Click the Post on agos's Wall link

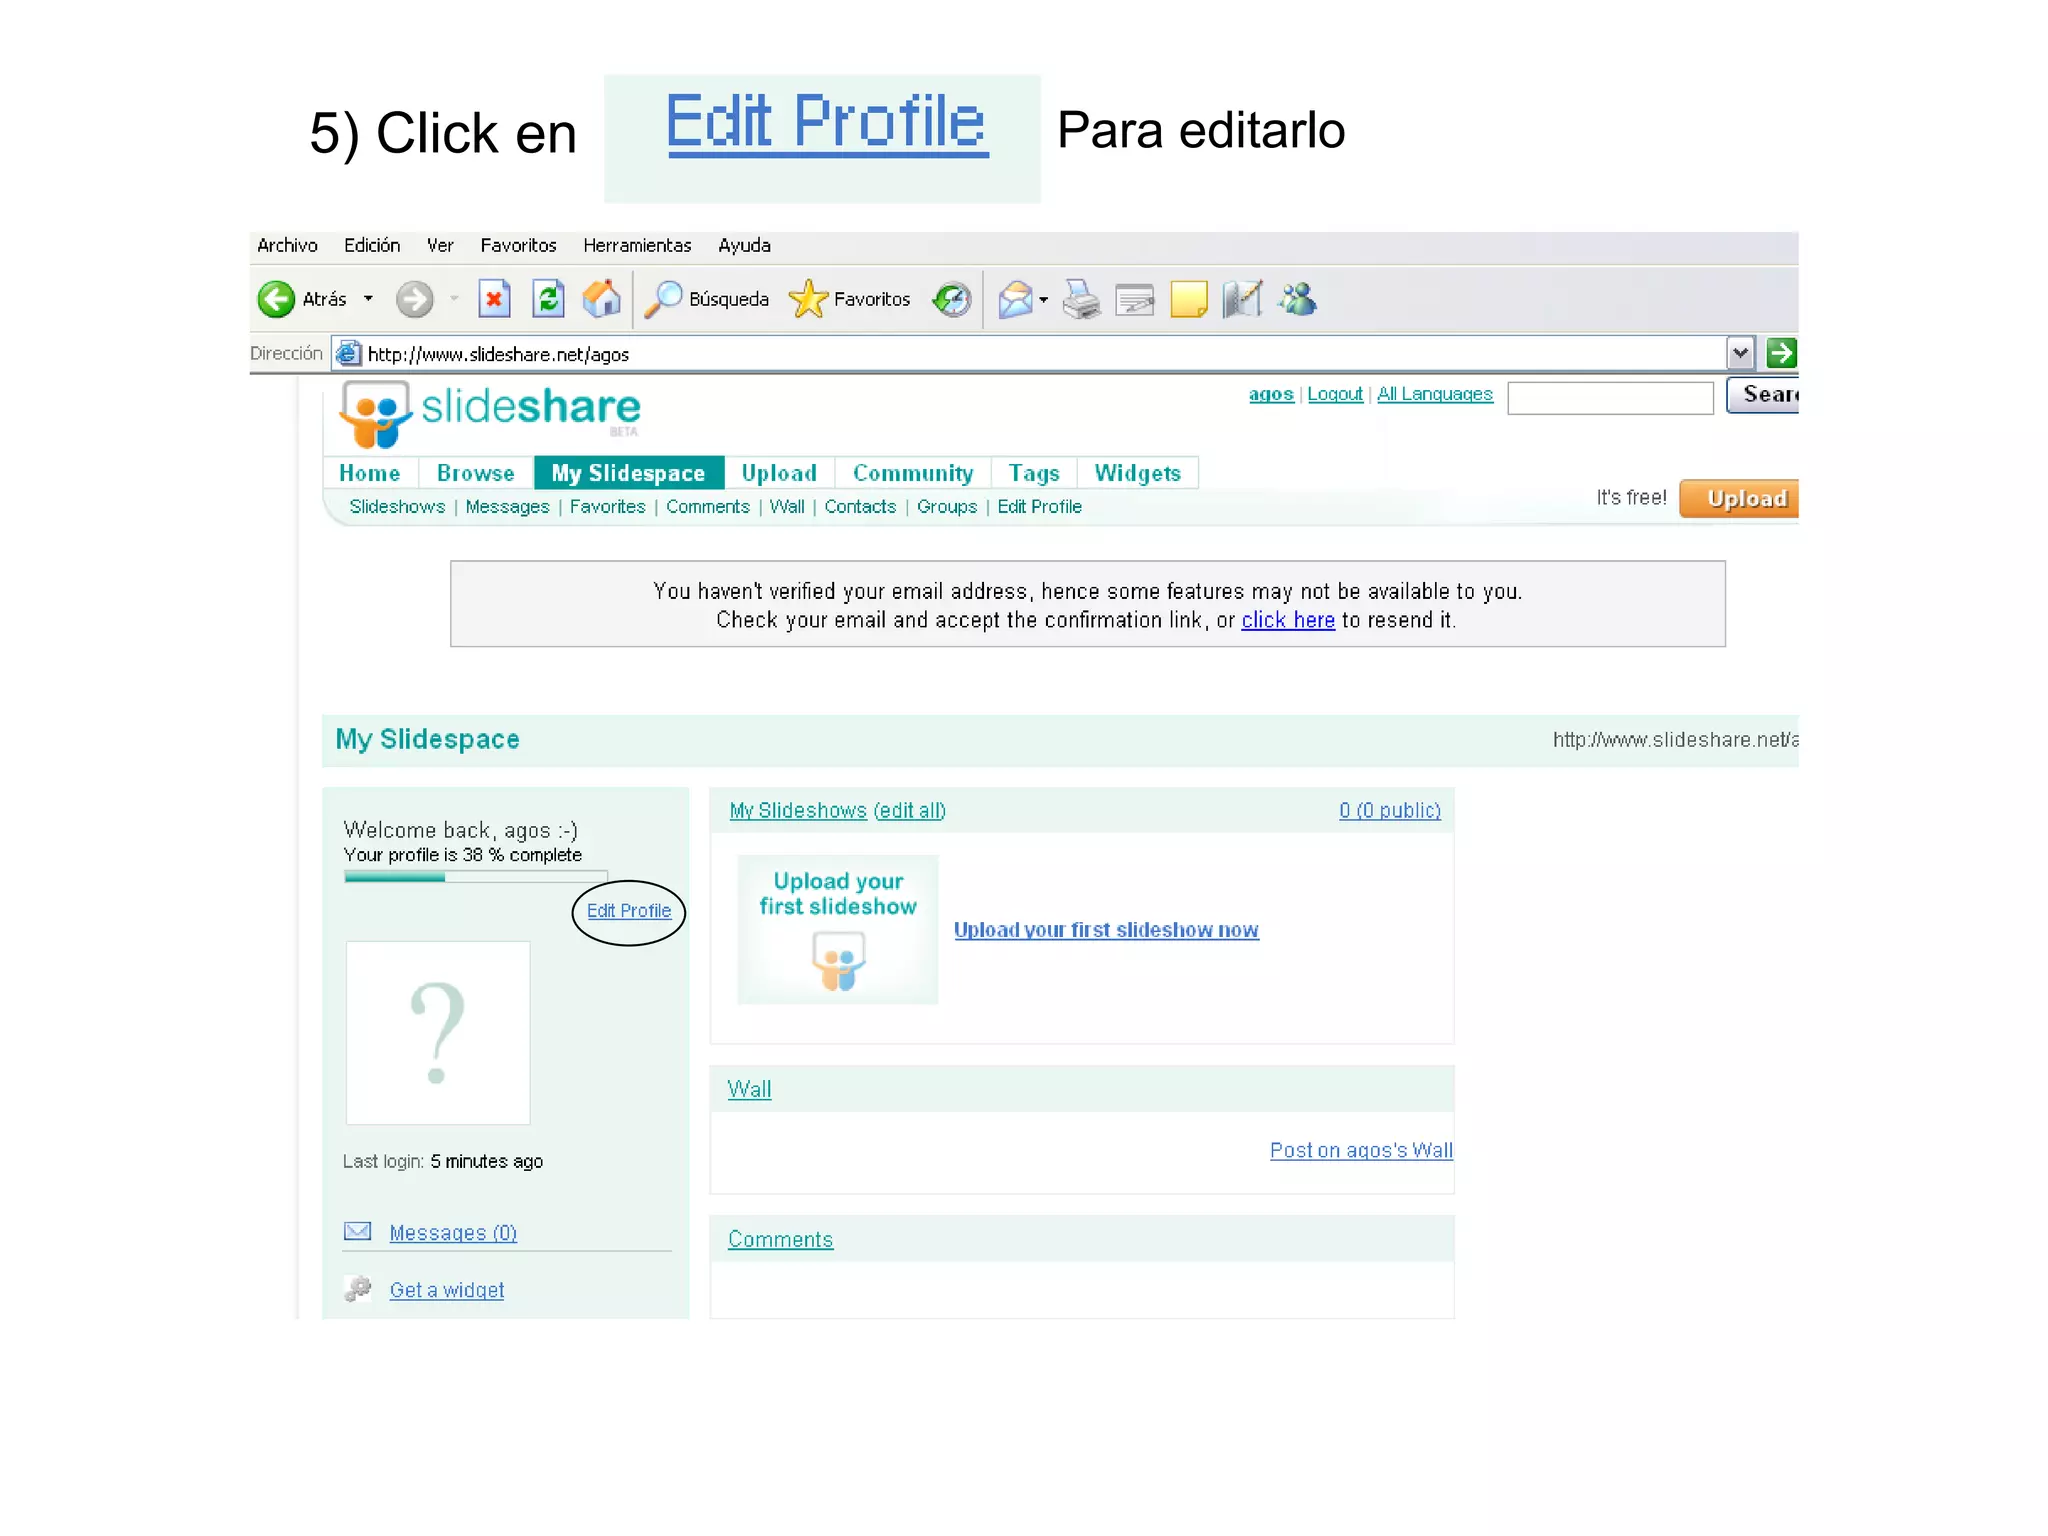click(1361, 1150)
